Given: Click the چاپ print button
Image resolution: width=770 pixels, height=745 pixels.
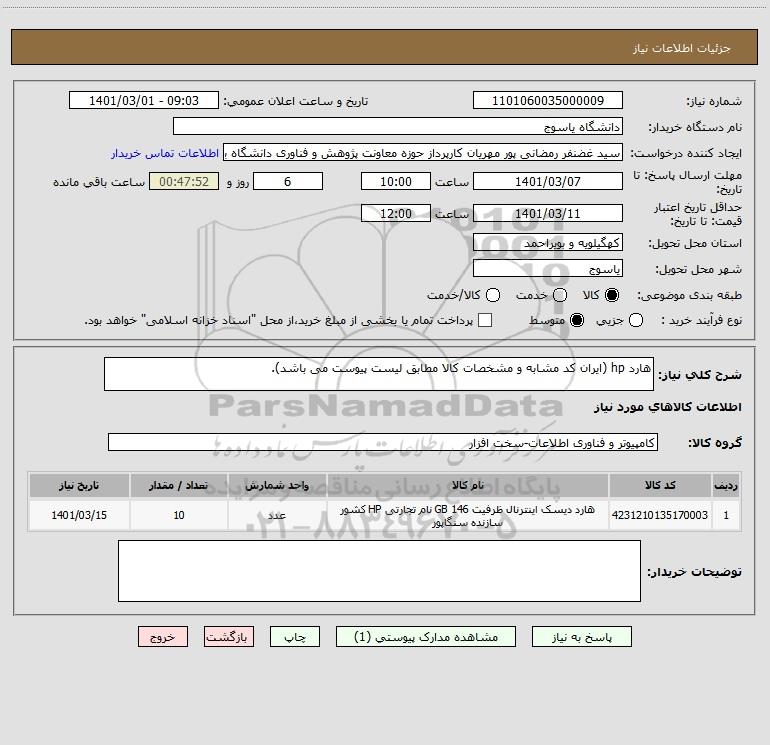Looking at the screenshot, I should click(x=295, y=636).
